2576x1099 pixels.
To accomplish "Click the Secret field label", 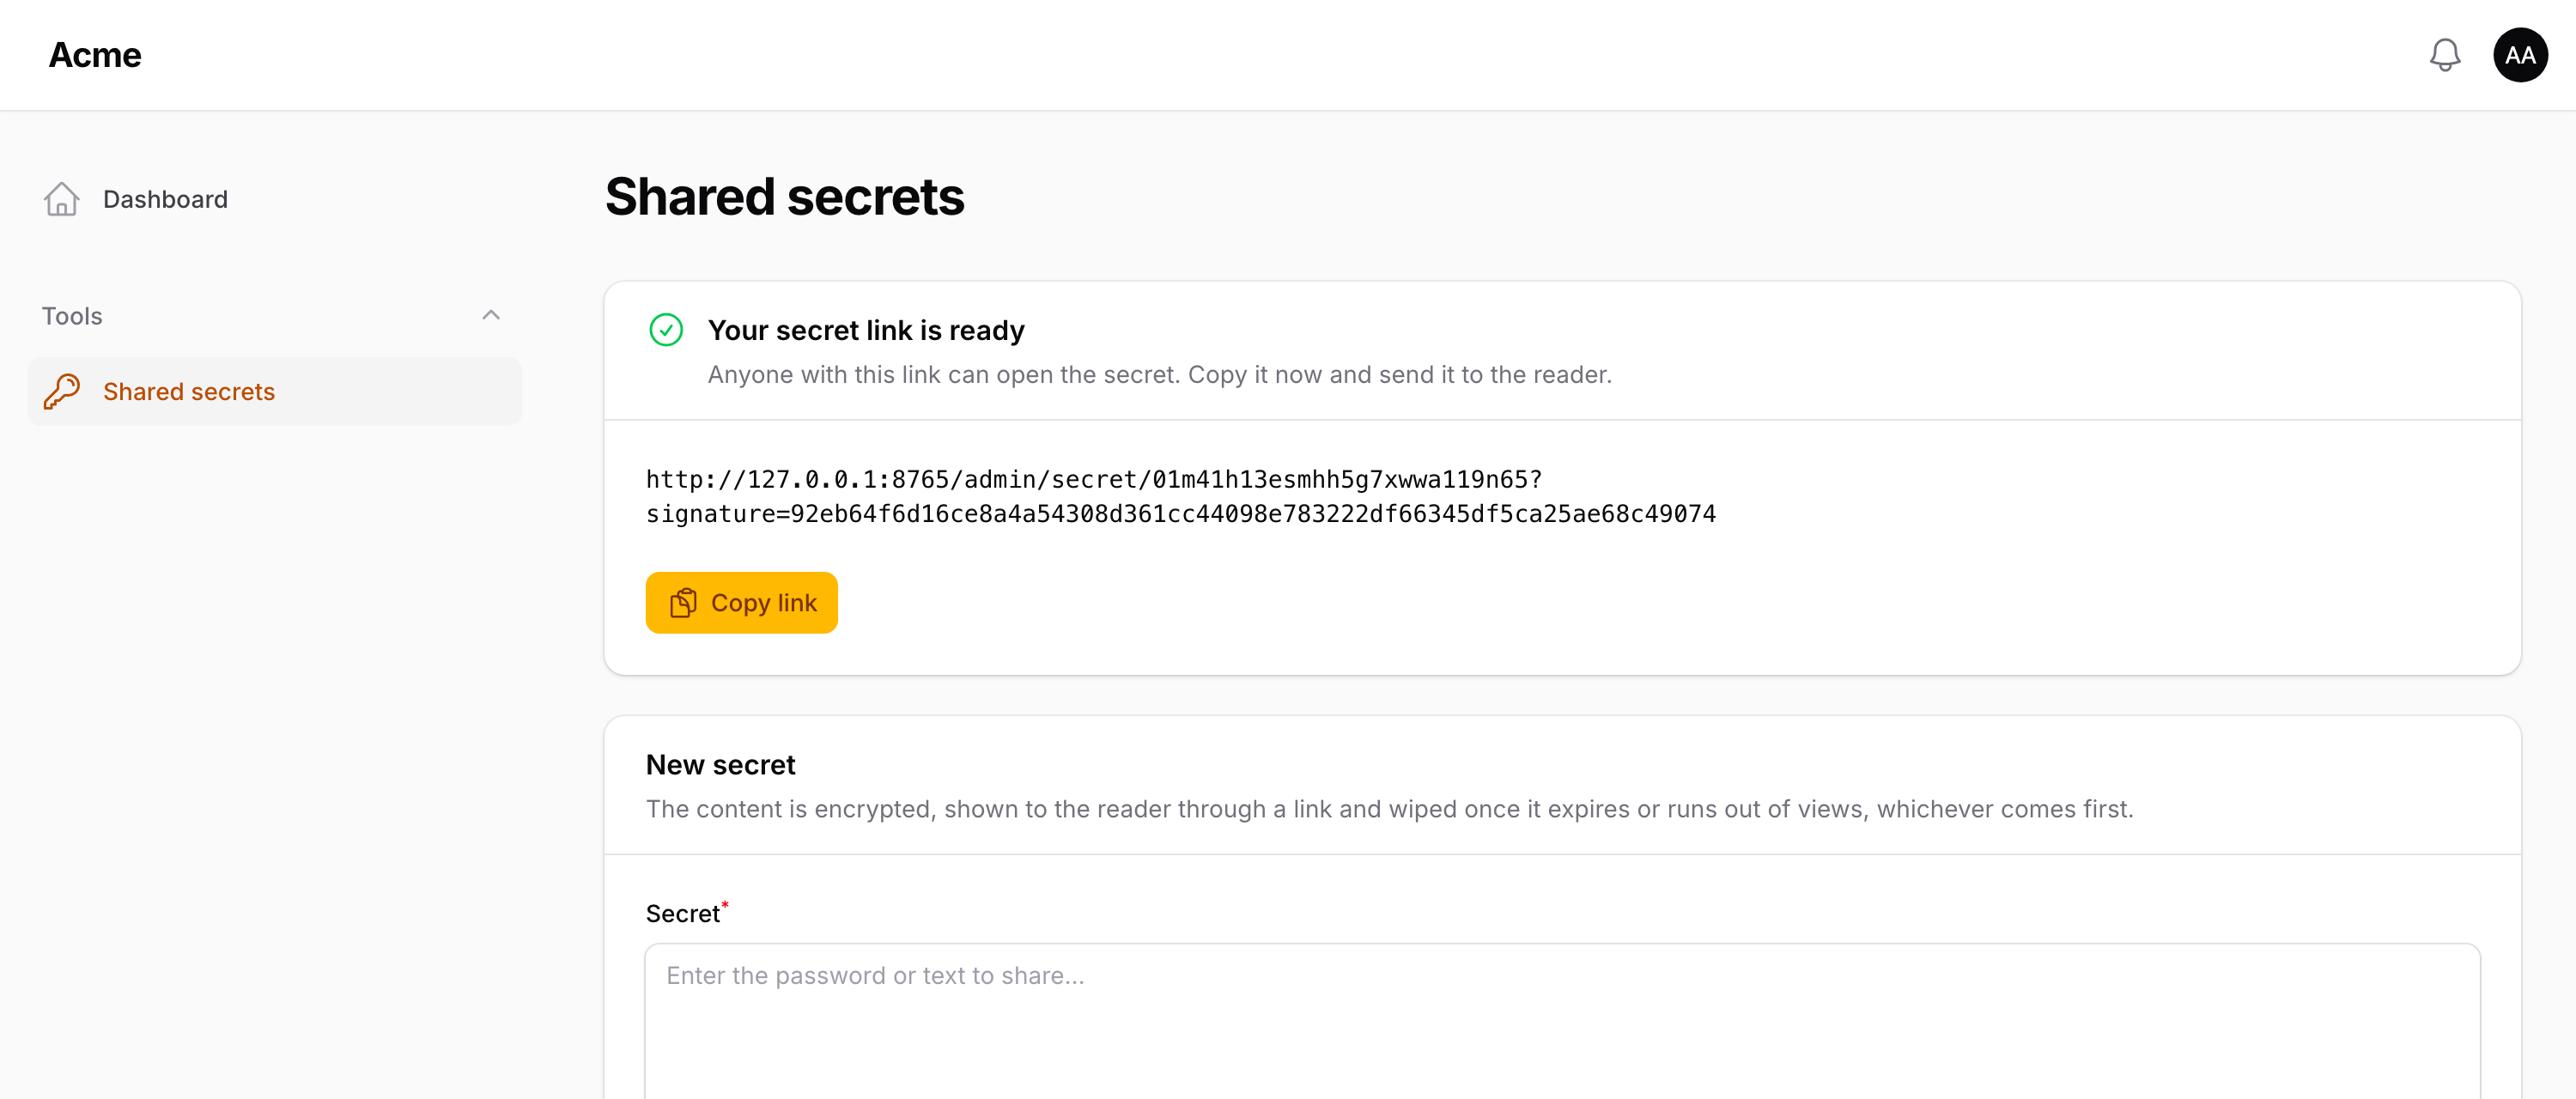I will pyautogui.click(x=683, y=913).
